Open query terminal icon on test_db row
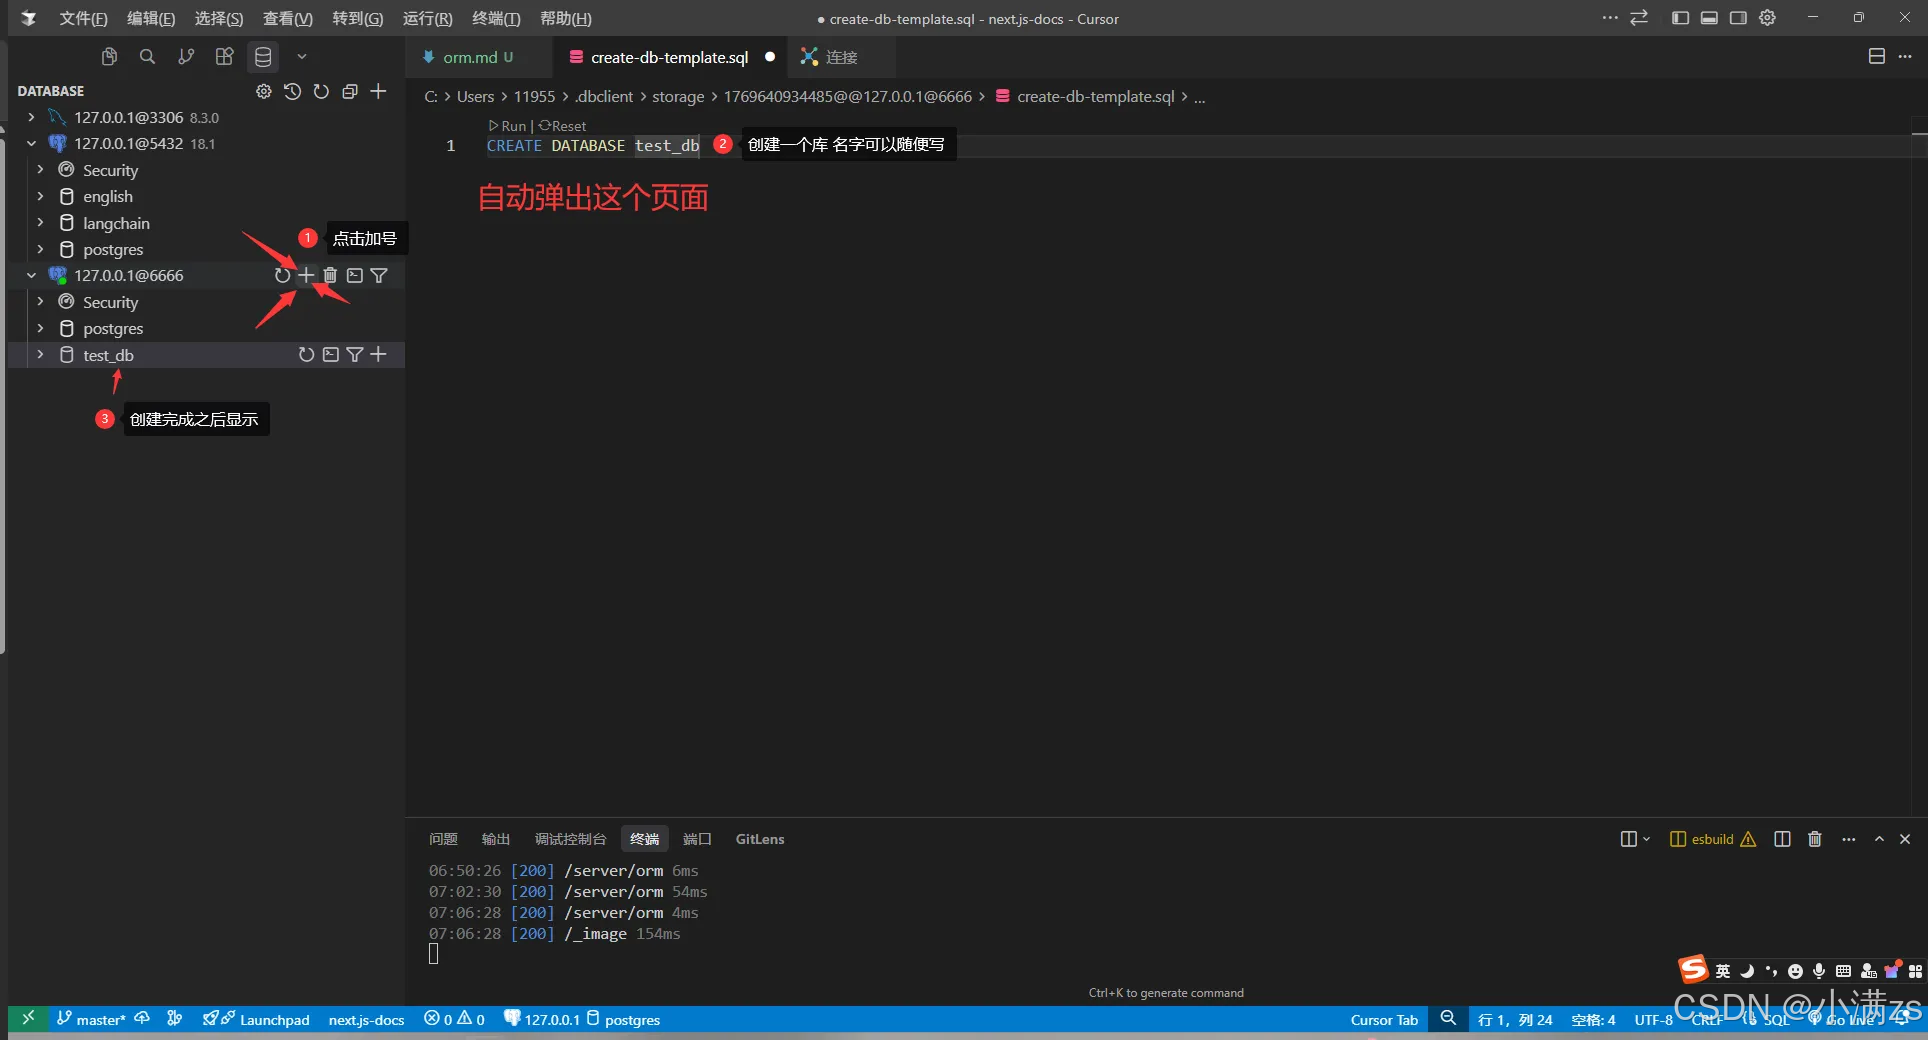Viewport: 1928px width, 1040px height. point(331,355)
